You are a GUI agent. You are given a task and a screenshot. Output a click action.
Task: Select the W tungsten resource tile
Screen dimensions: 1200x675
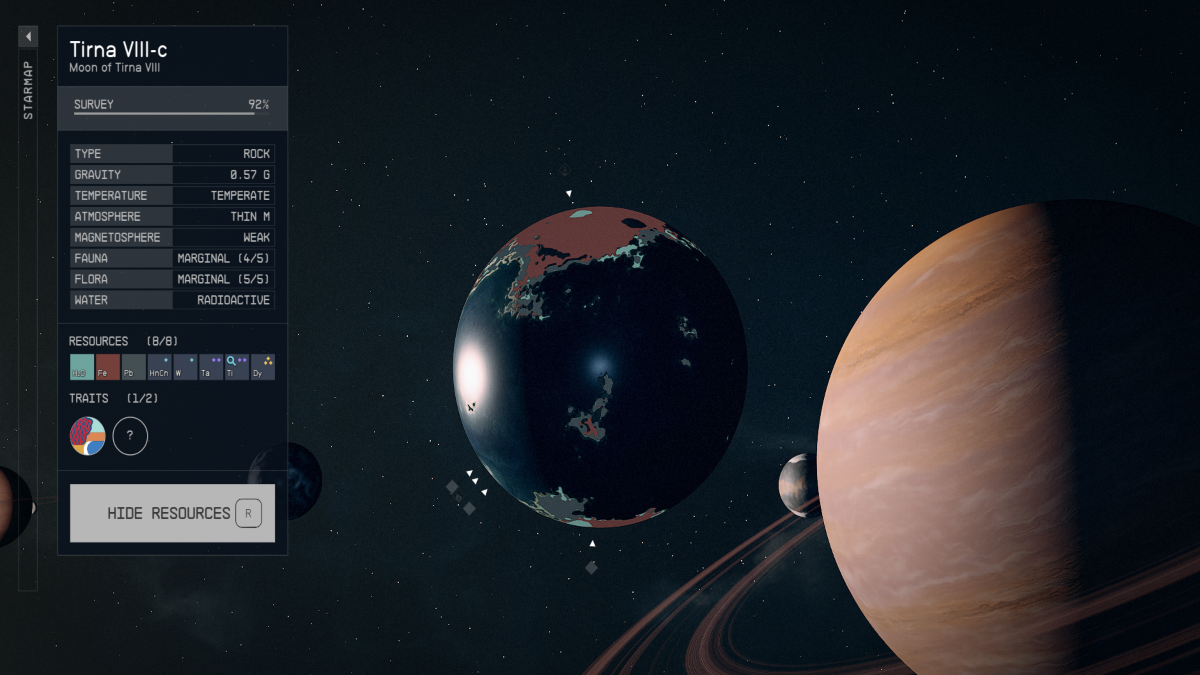[x=186, y=367]
